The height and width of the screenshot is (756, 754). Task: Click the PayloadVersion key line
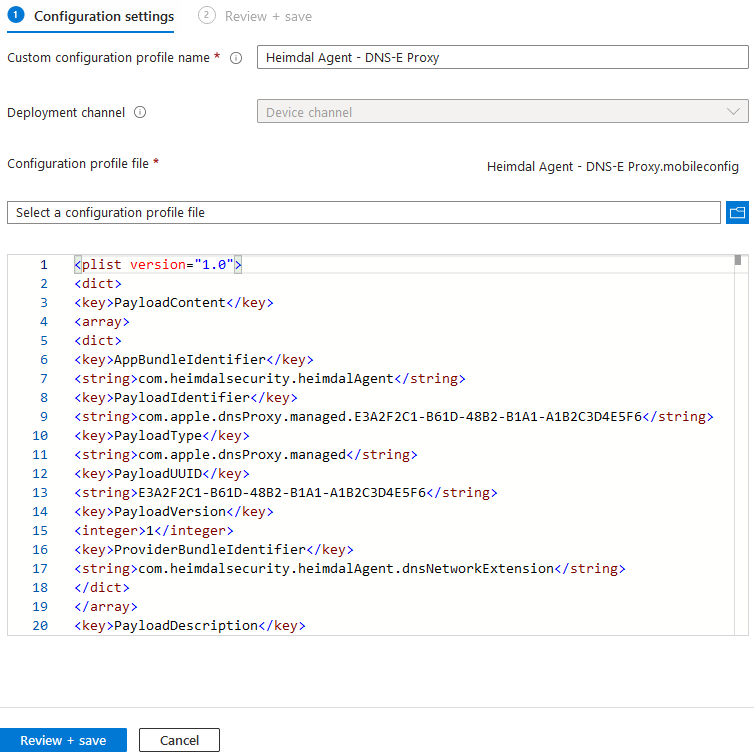coord(174,512)
